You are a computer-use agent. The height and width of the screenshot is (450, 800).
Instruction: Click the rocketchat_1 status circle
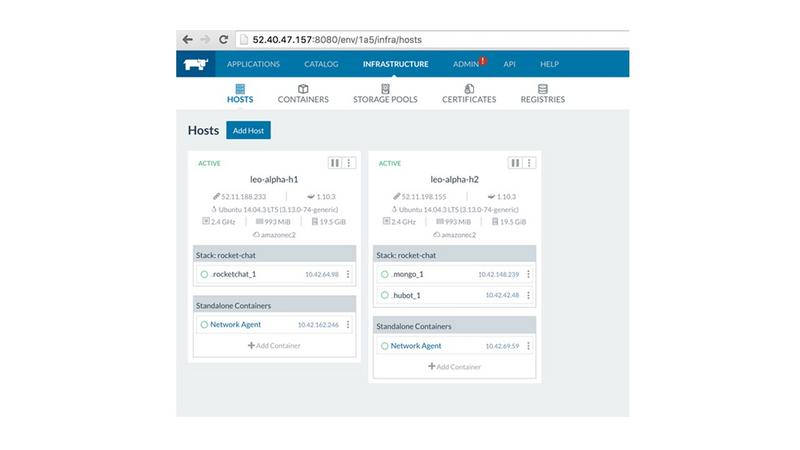click(204, 274)
